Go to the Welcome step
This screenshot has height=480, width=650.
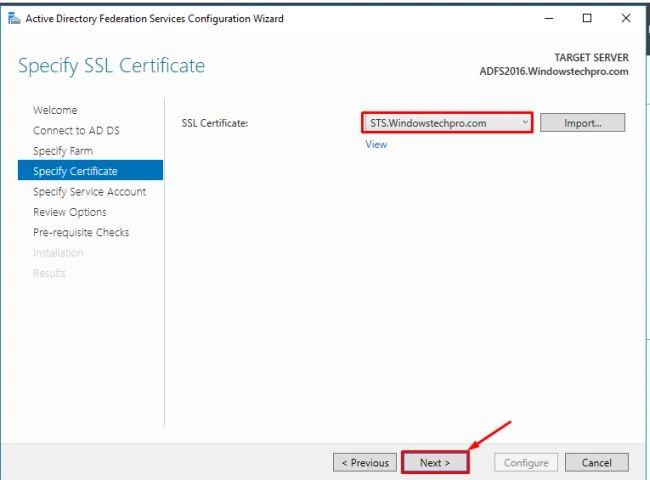[55, 110]
